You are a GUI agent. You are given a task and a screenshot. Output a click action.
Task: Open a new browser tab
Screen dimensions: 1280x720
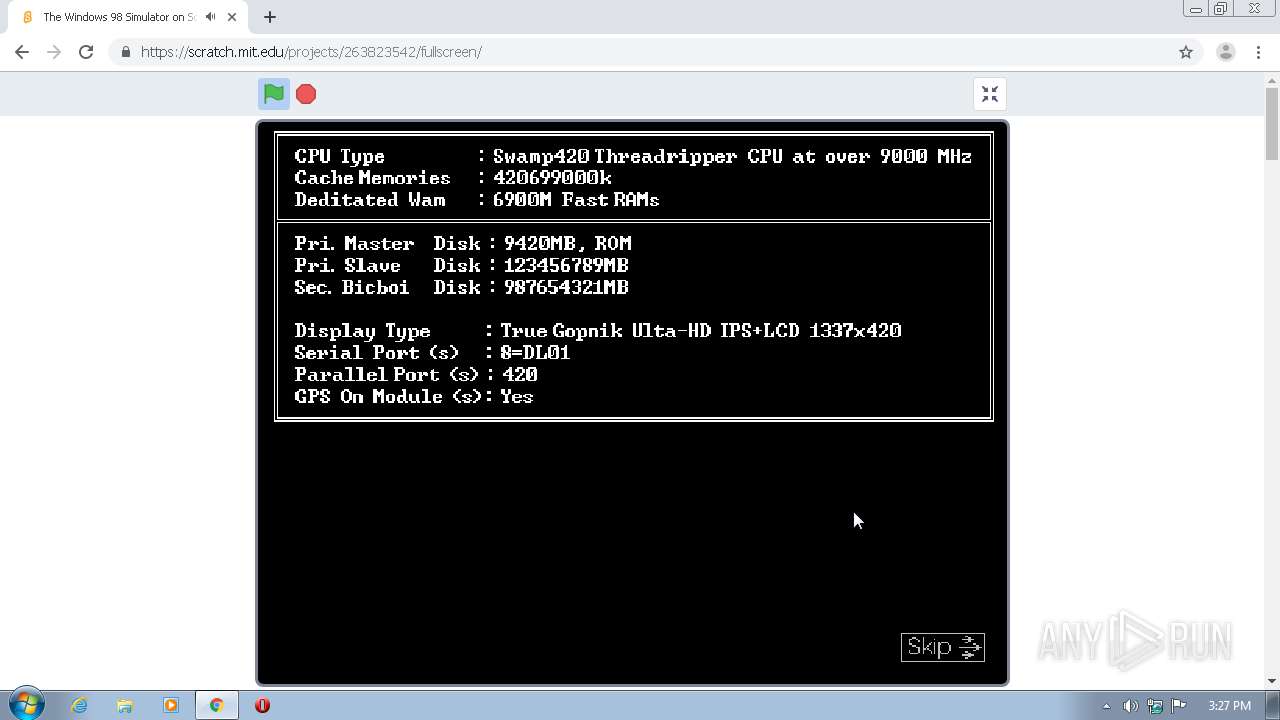coord(270,17)
